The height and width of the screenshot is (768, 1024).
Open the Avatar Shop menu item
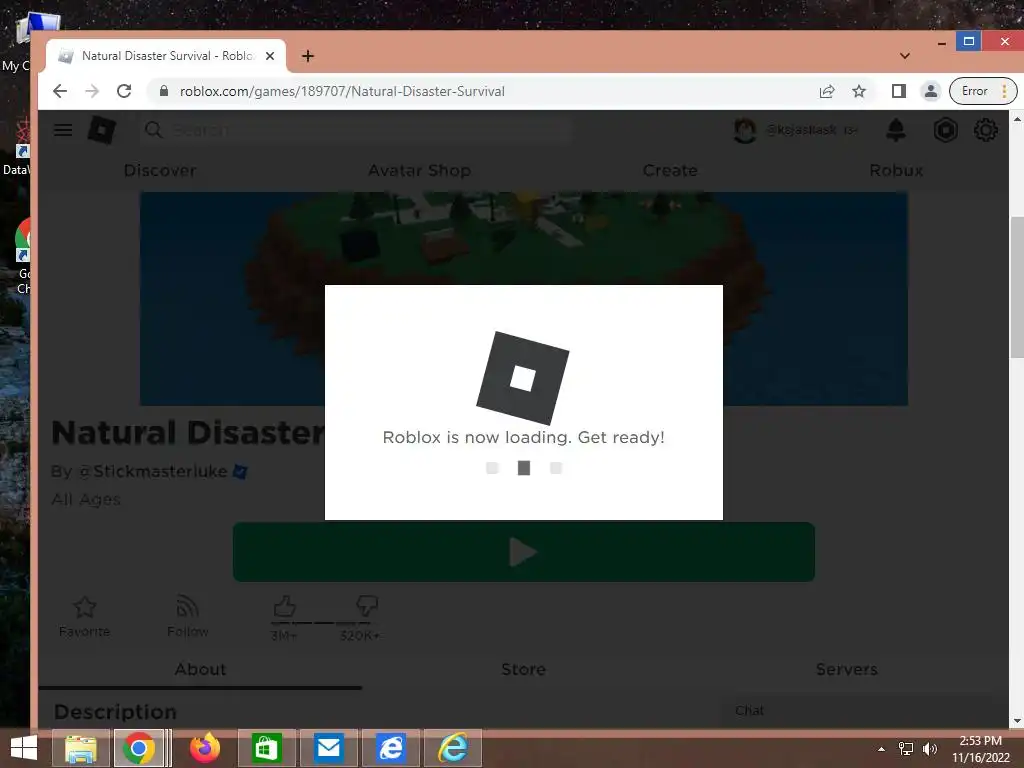tap(419, 170)
